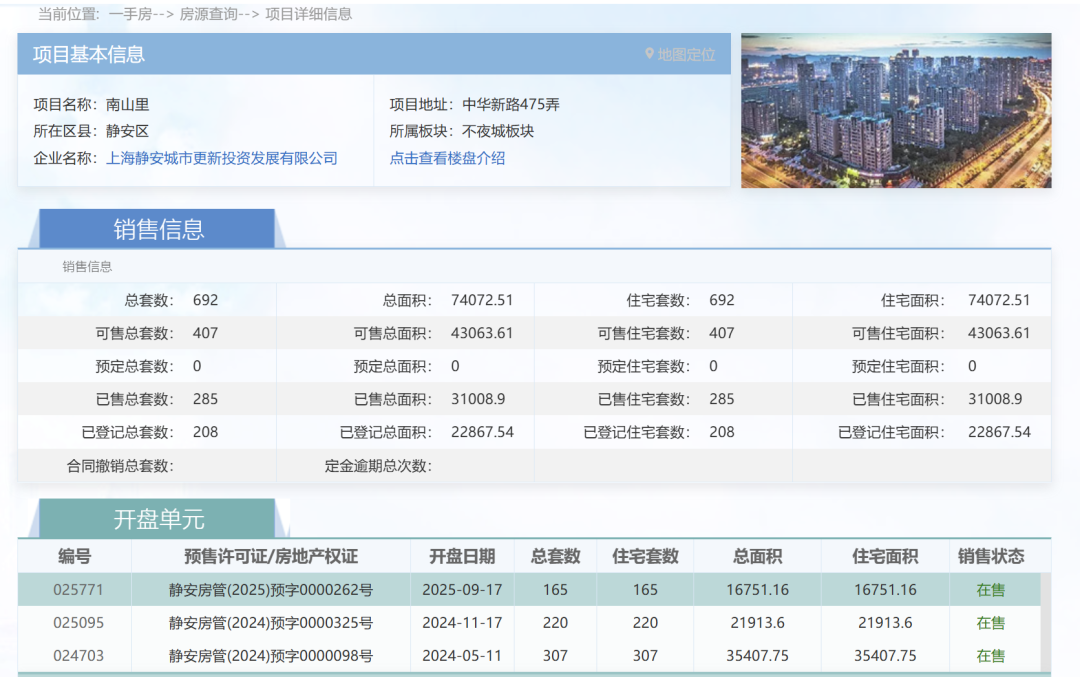Click project address 中华新路475弄

pyautogui.click(x=510, y=105)
